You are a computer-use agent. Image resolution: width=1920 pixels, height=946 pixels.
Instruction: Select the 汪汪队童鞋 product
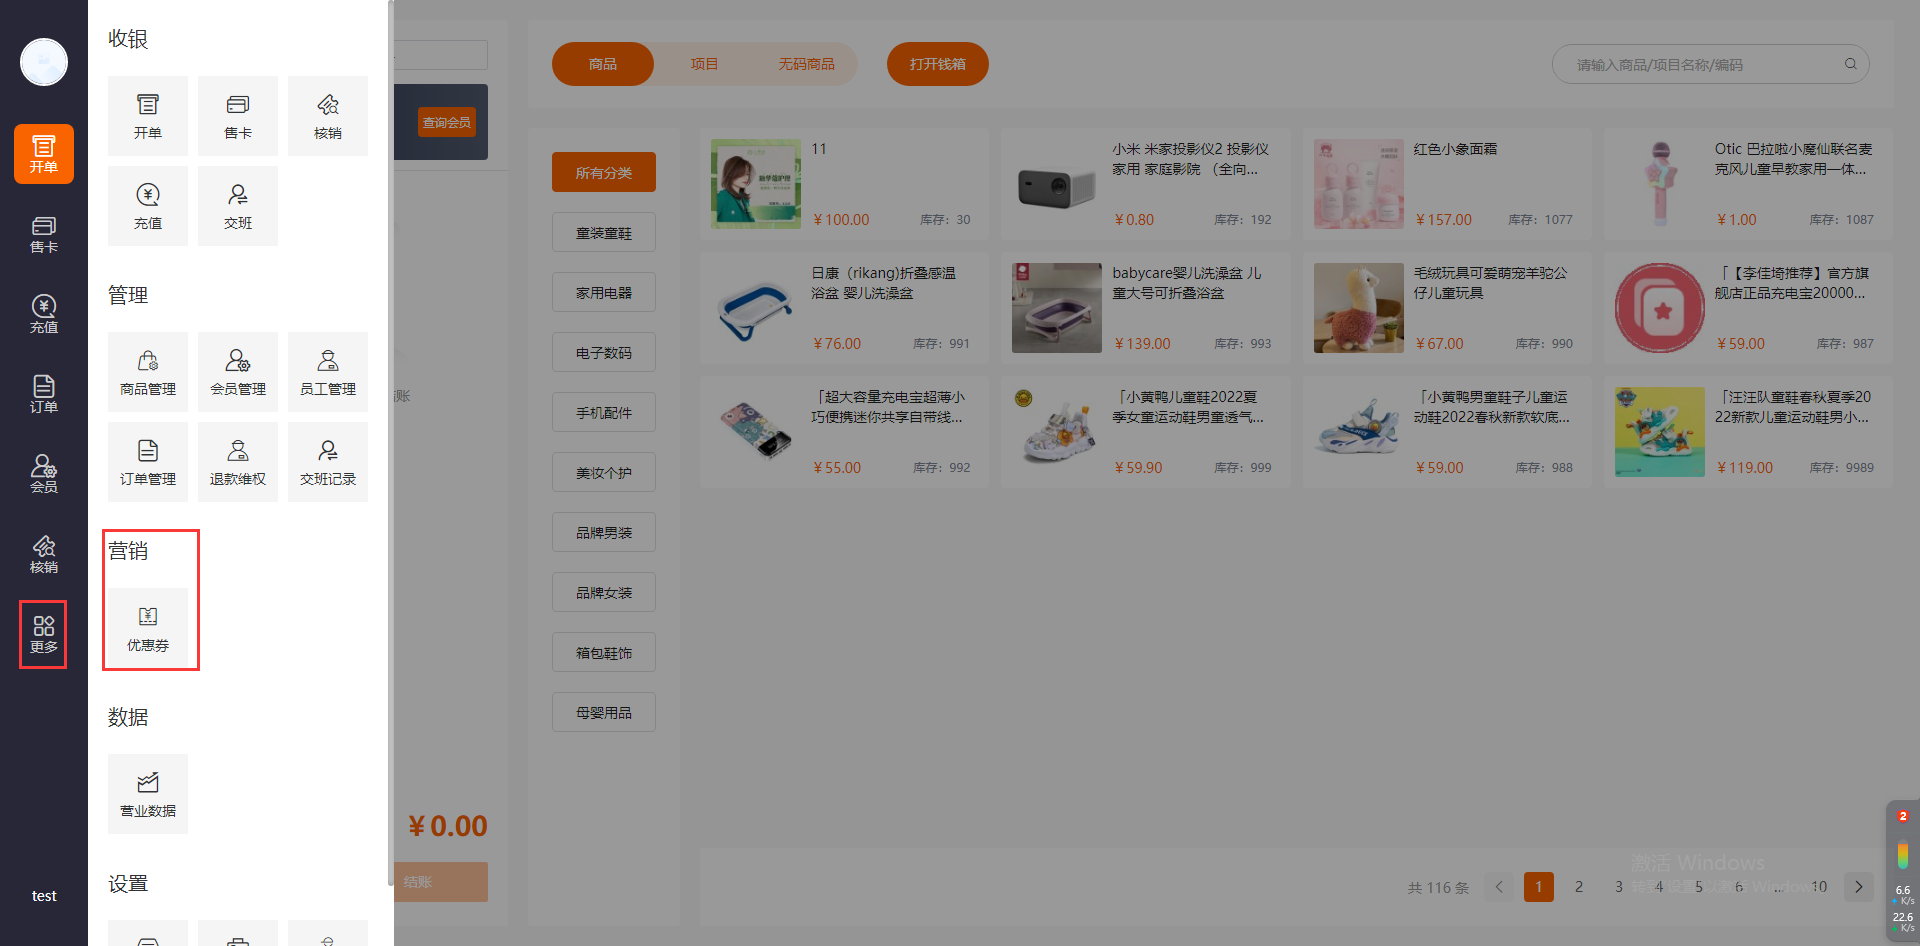1748,432
